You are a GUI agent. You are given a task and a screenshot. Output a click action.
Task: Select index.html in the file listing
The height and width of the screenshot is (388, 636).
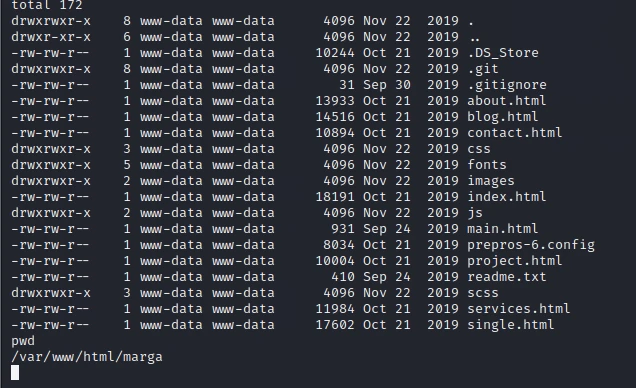point(507,197)
